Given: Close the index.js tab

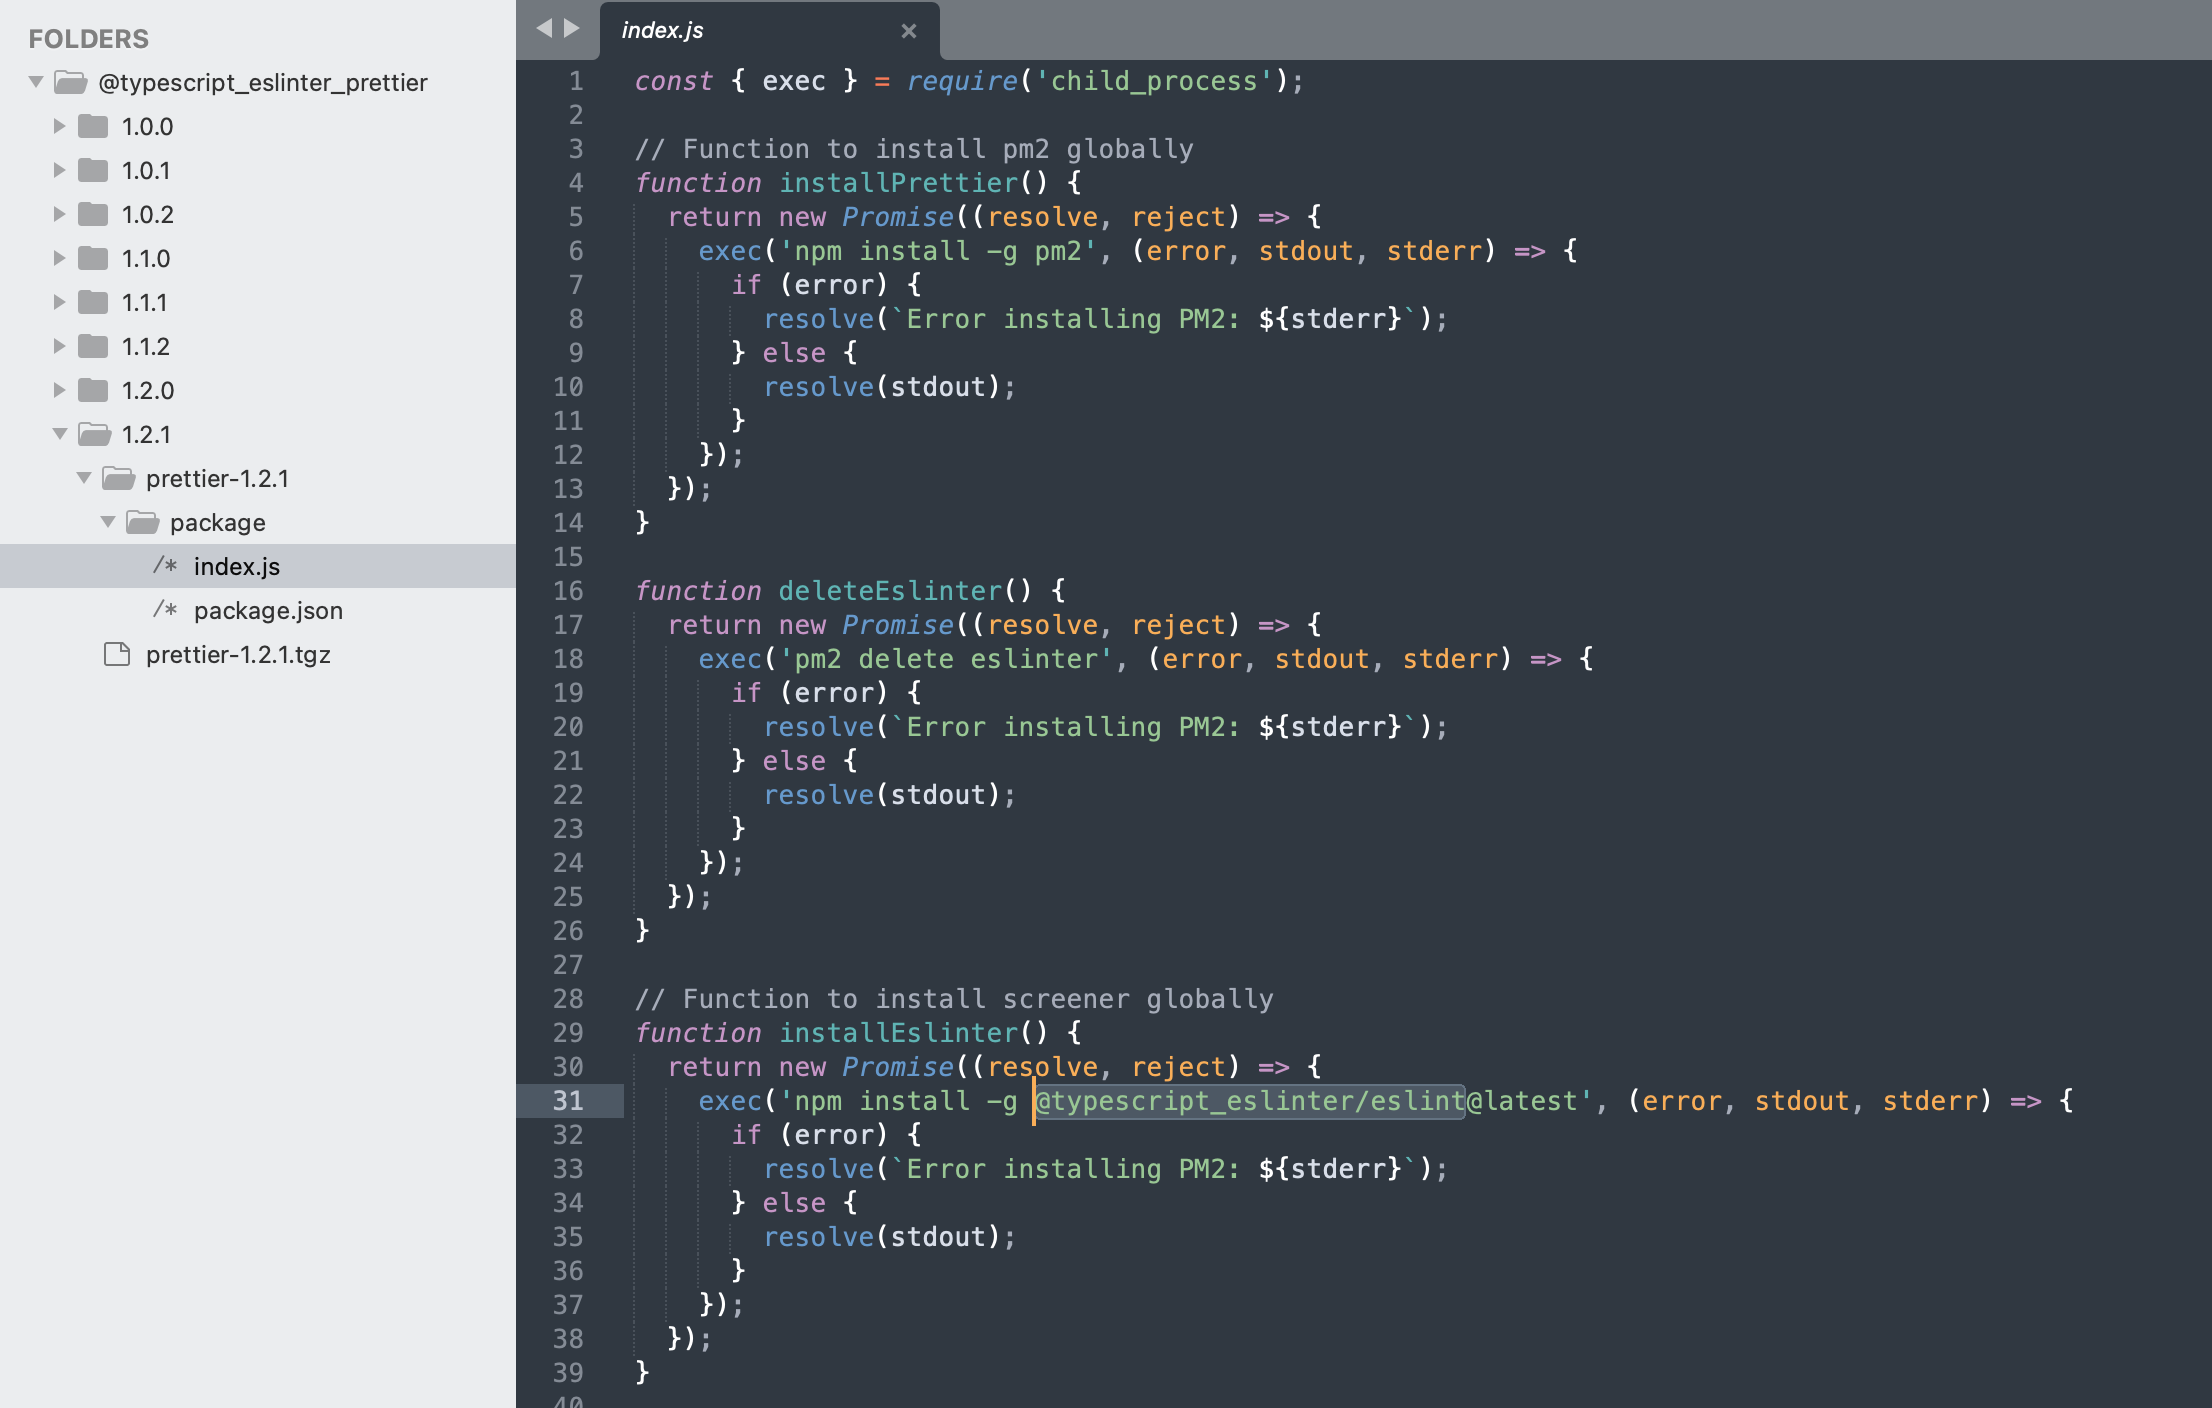Looking at the screenshot, I should point(908,30).
